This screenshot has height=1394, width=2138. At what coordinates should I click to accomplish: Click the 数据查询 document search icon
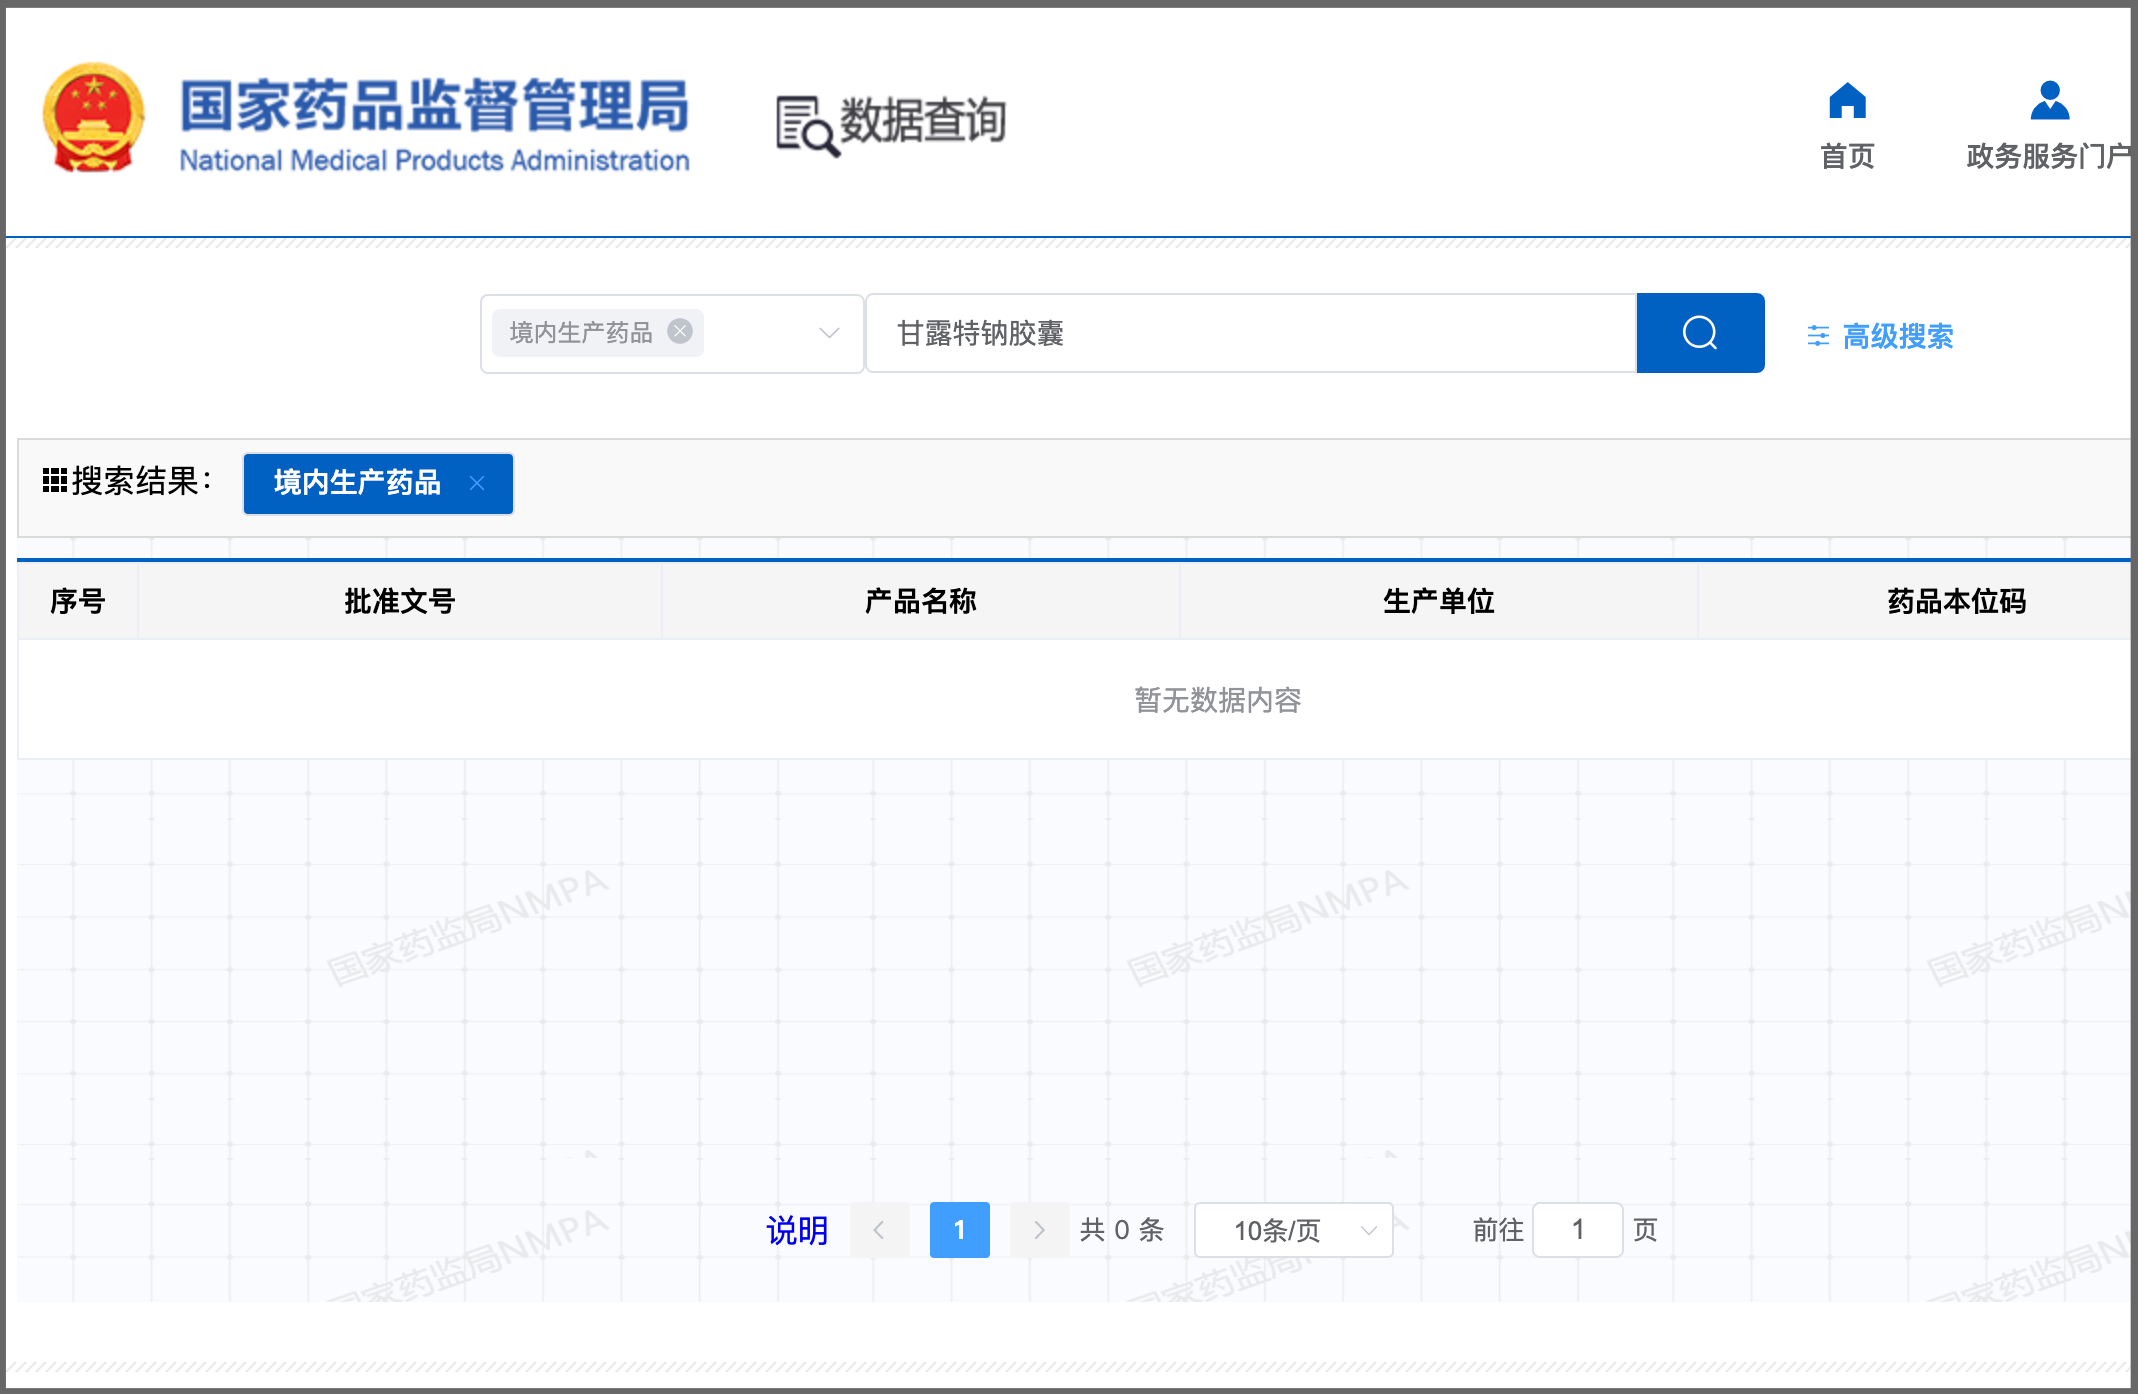tap(806, 126)
